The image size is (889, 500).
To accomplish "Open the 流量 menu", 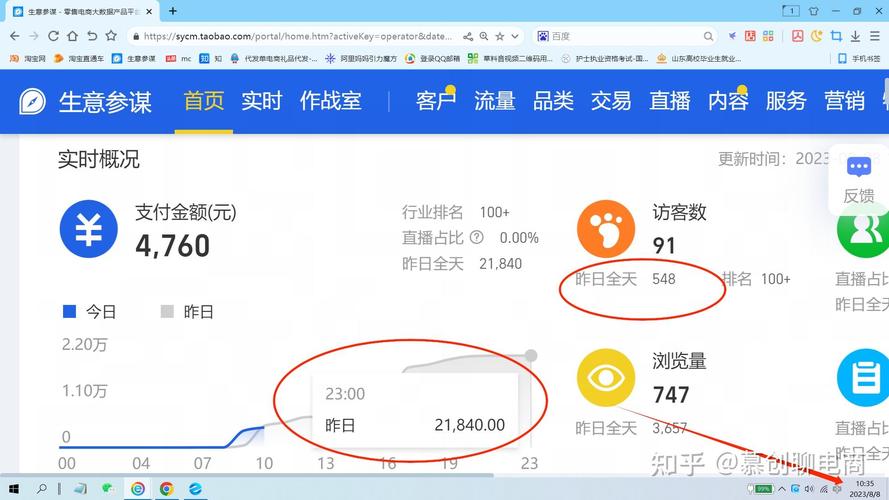I will pos(494,101).
